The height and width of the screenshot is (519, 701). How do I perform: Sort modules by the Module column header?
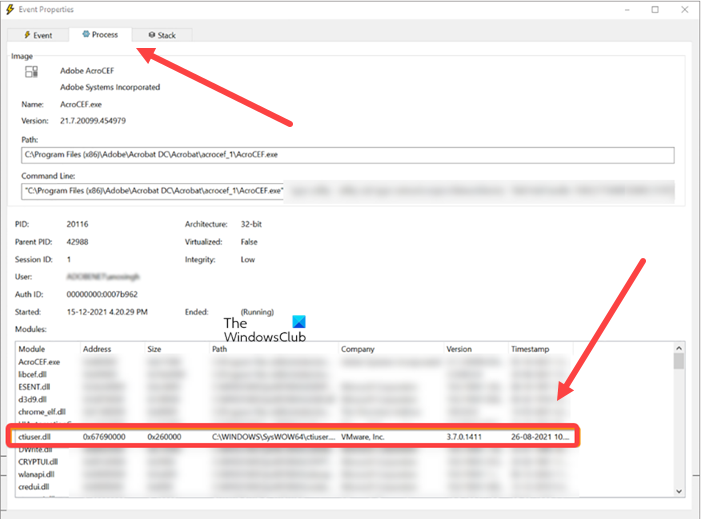(x=48, y=349)
